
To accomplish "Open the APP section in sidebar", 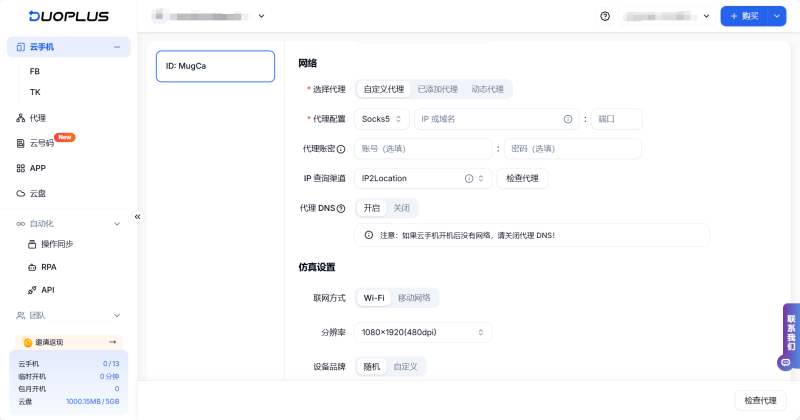I will [x=37, y=168].
